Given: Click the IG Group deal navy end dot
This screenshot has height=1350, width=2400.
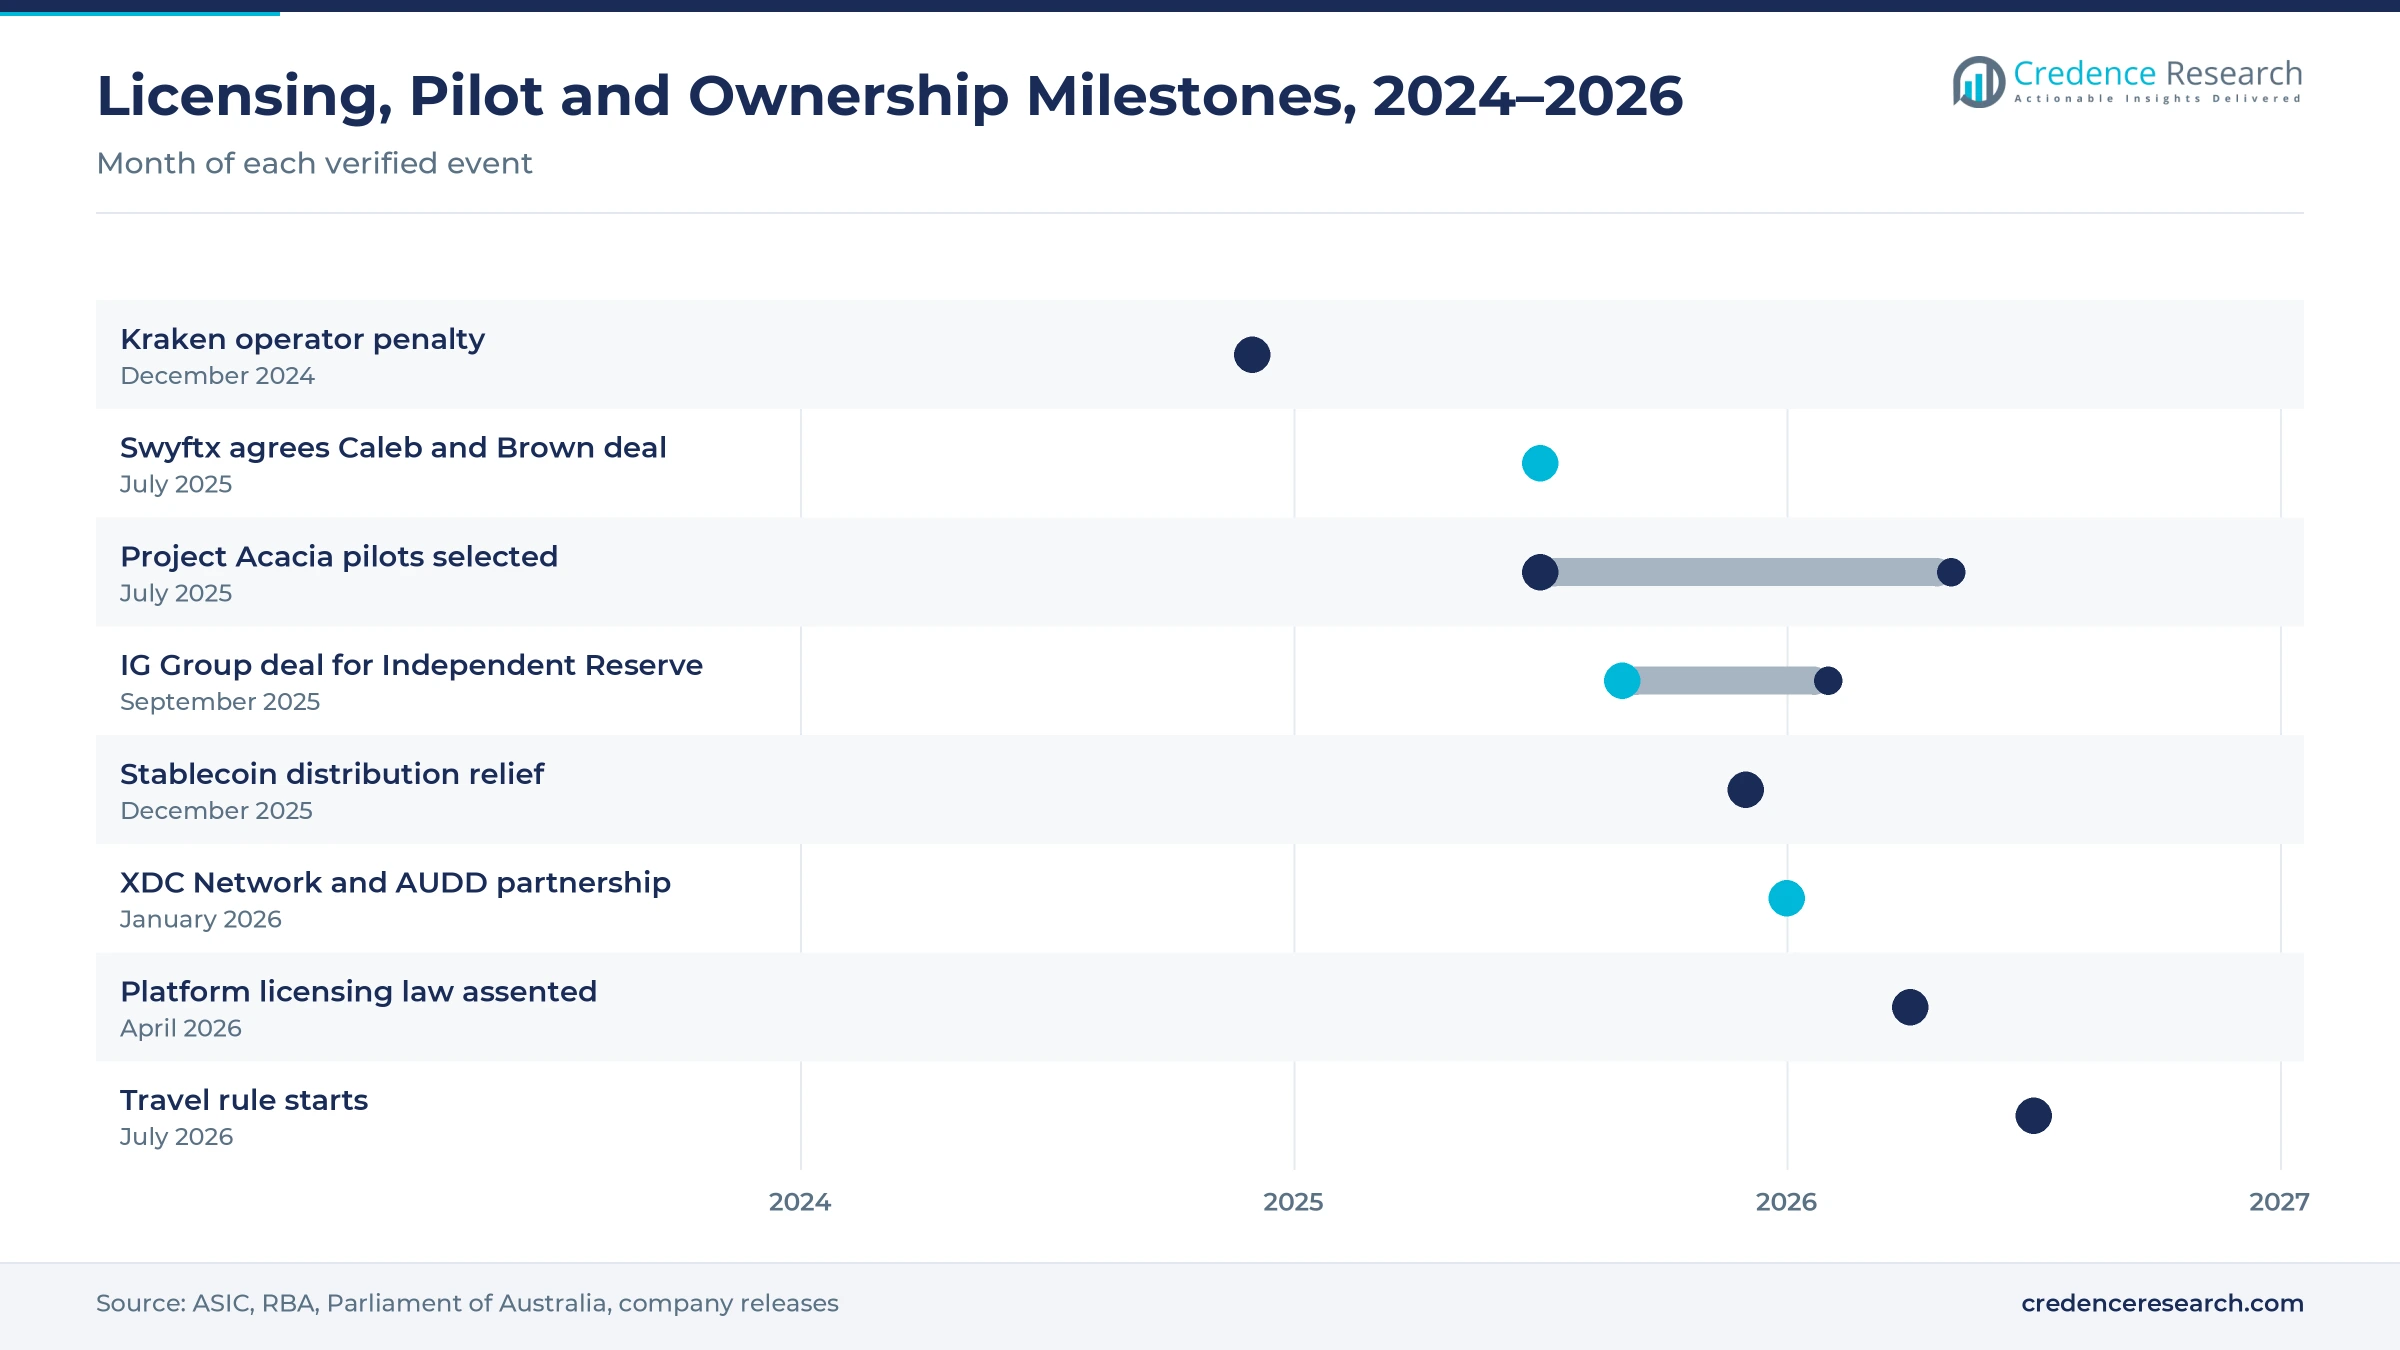Looking at the screenshot, I should pos(1828,681).
